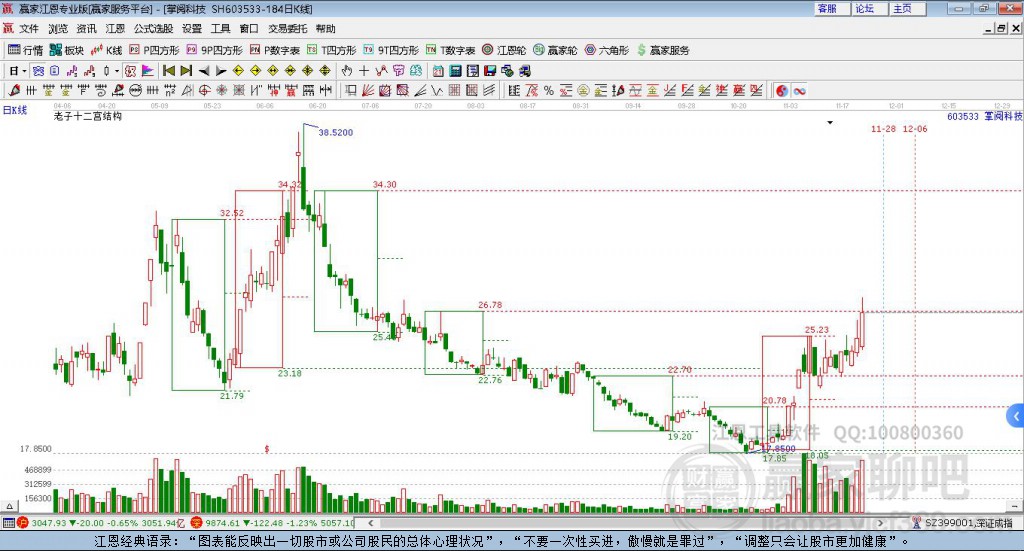The width and height of the screenshot is (1024, 551).
Task: Click the yin-yang taiji tool icon
Action: pos(782,91)
